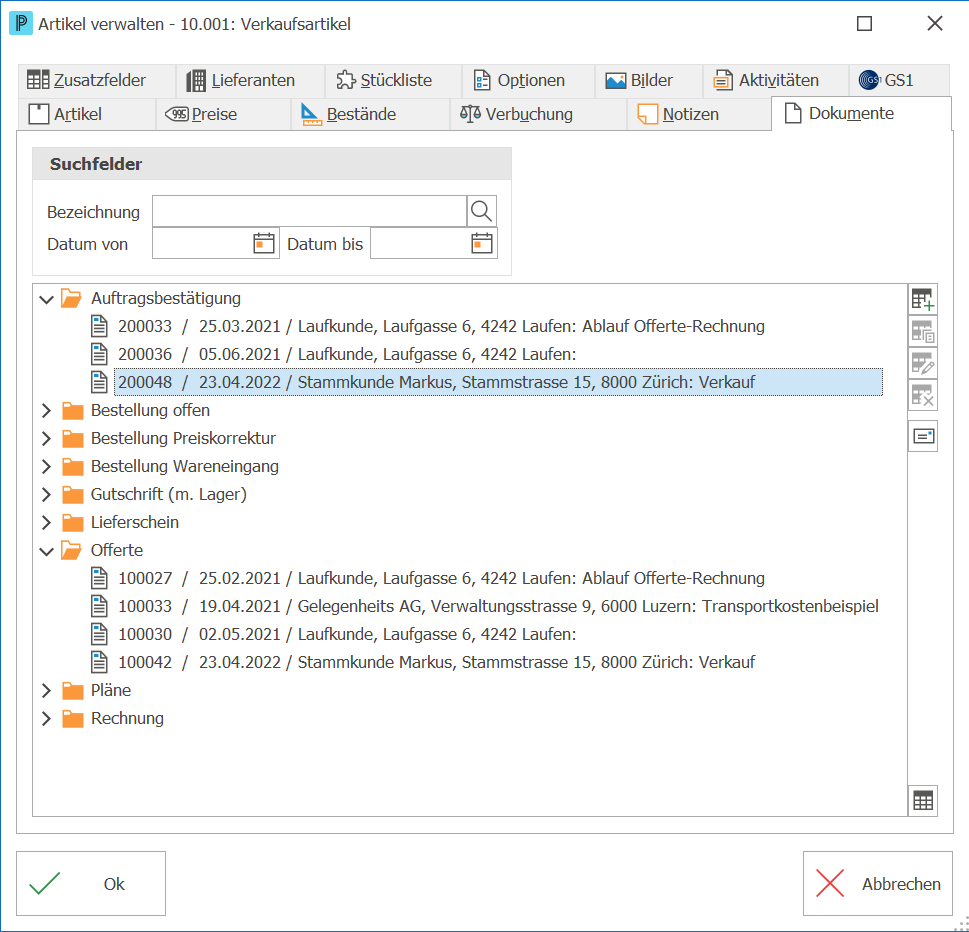
Task: Click the table grid icon at bottom right
Action: click(923, 801)
